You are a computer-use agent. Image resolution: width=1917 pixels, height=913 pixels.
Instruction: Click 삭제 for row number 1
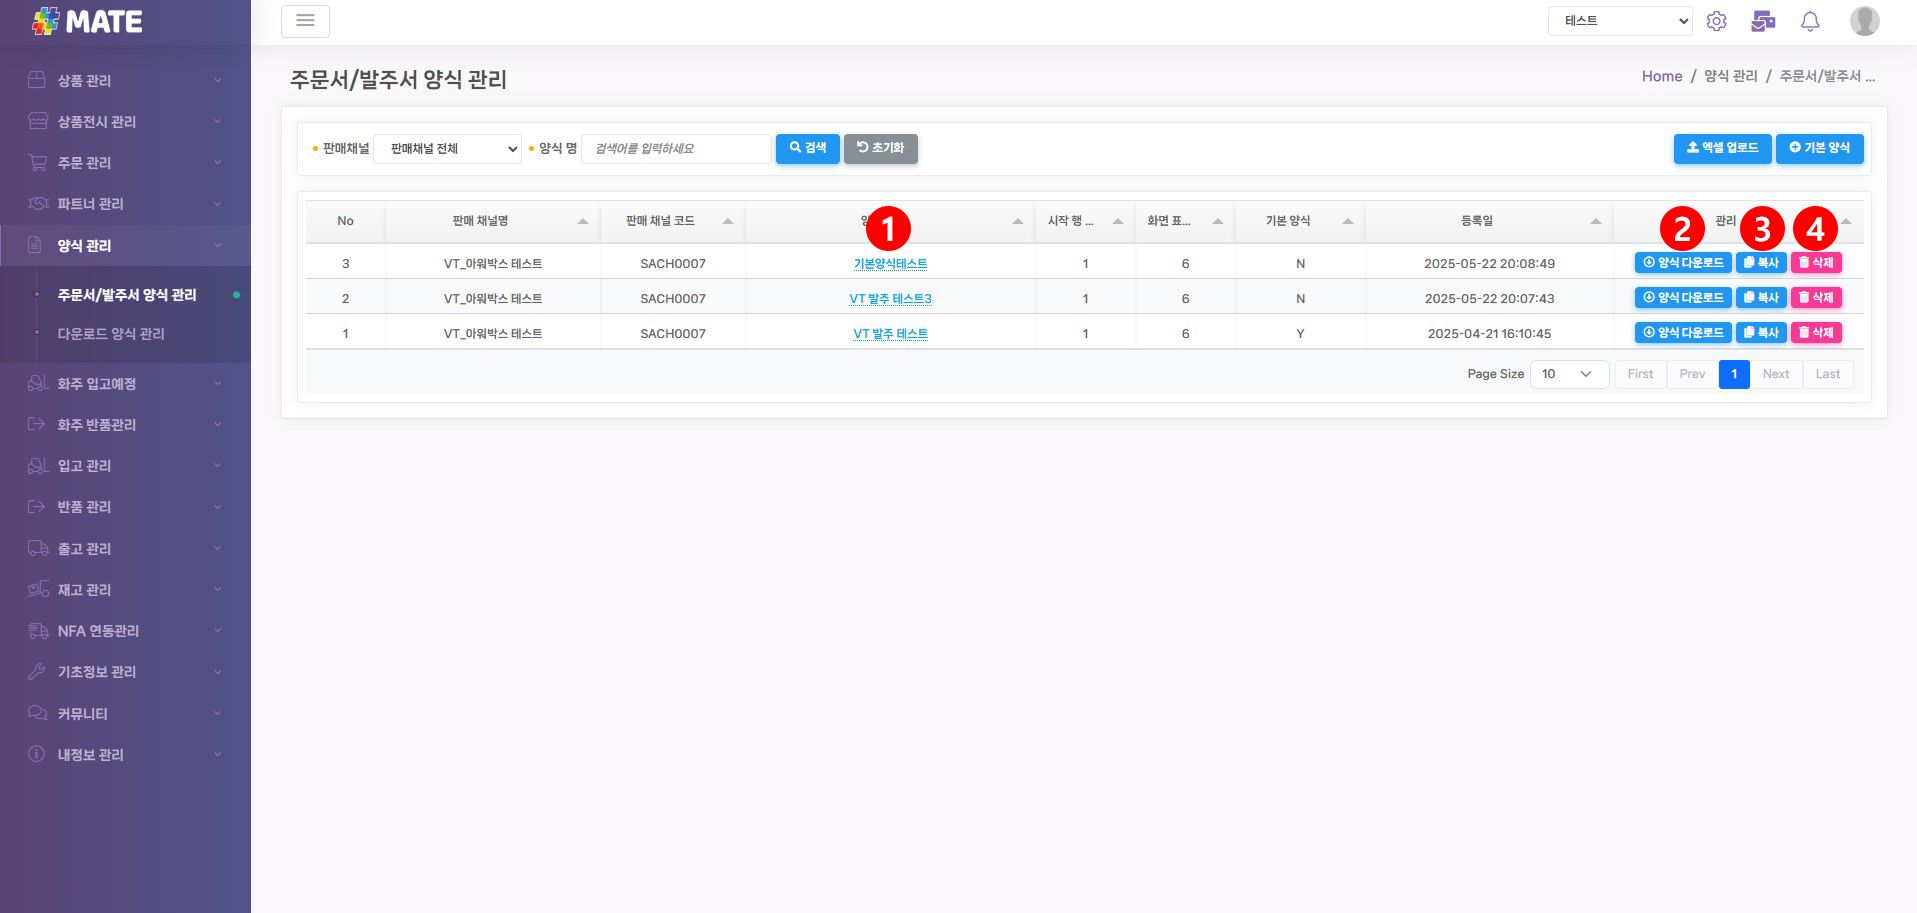1816,333
